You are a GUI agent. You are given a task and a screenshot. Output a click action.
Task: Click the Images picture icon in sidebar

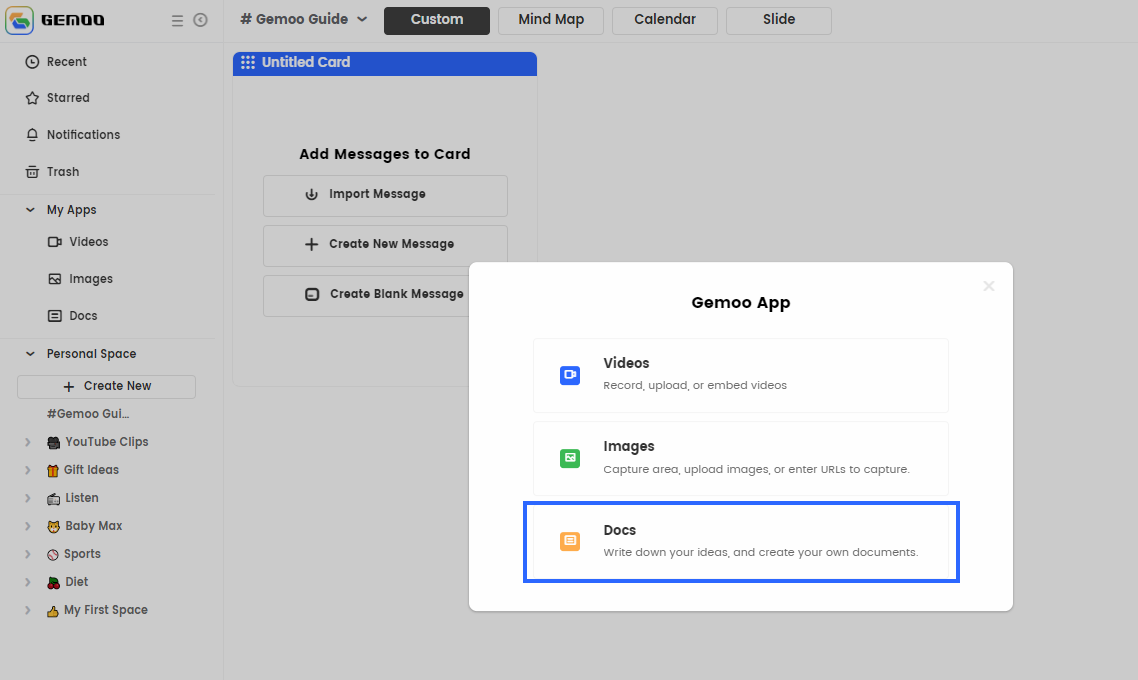coord(54,279)
